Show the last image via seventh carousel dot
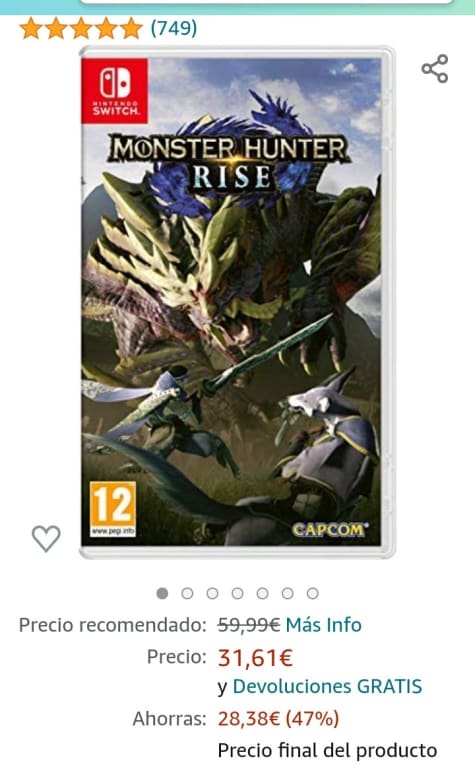This screenshot has height=769, width=475. click(313, 593)
